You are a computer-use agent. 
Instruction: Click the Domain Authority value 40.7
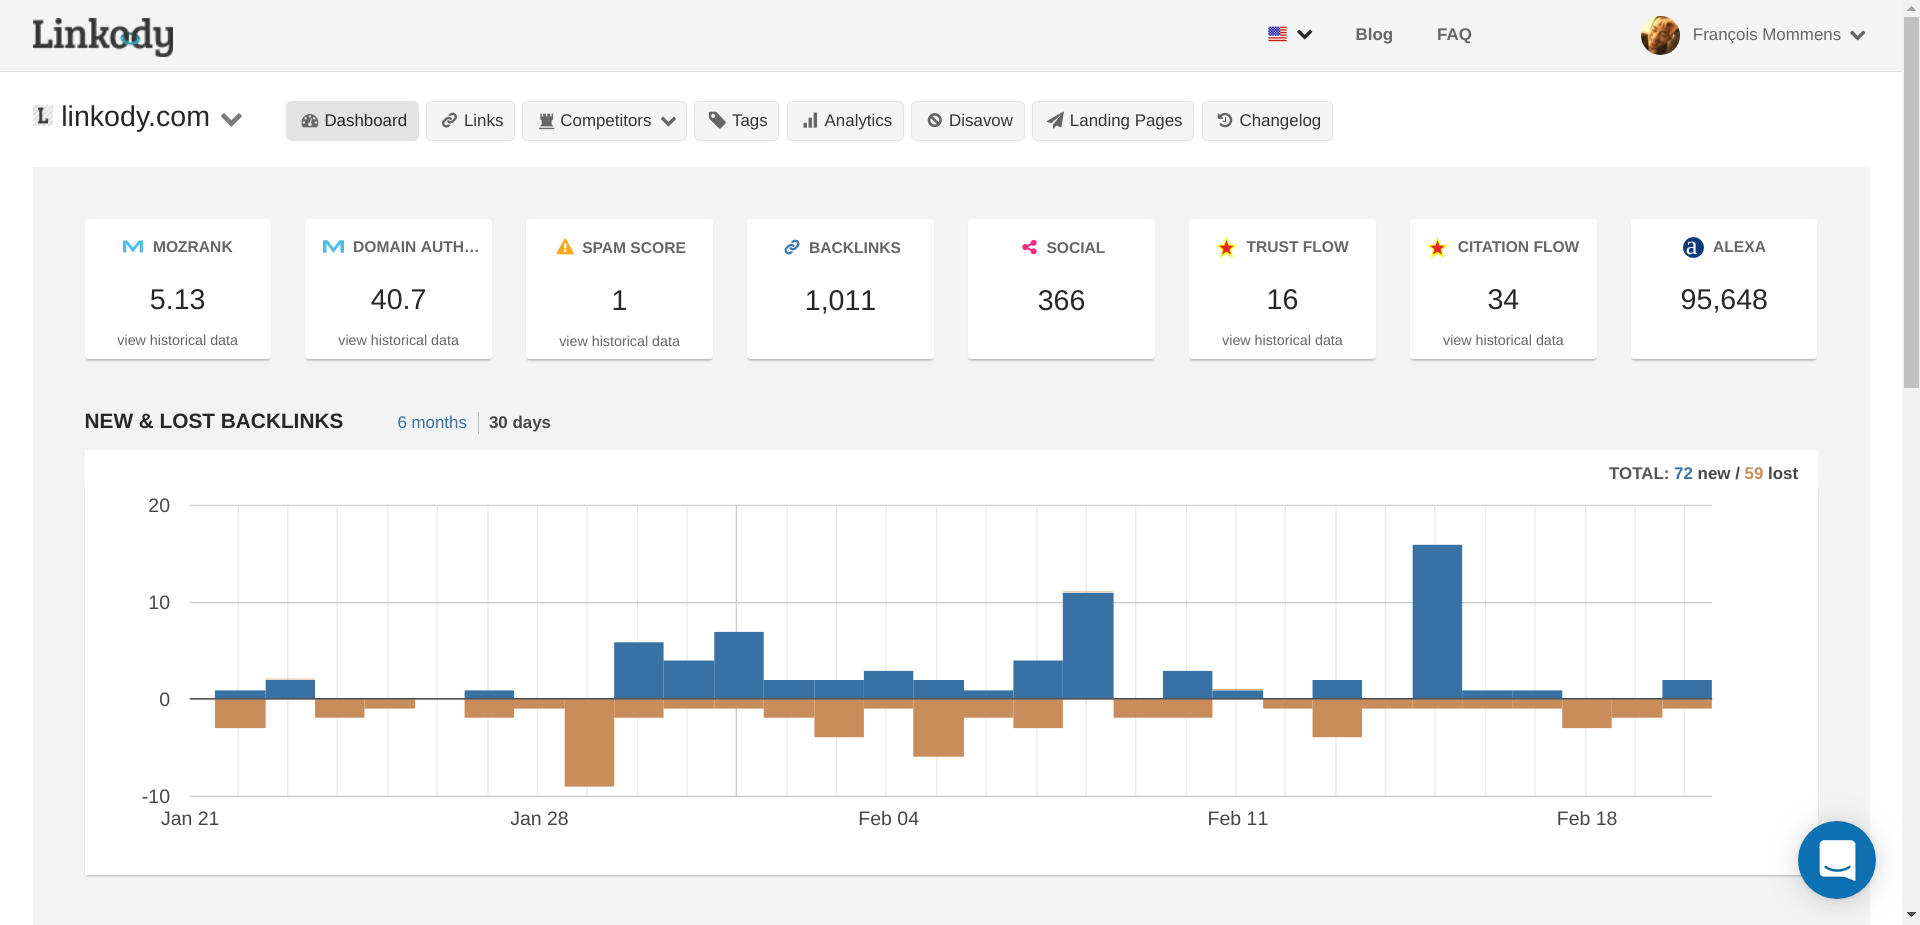tap(399, 299)
